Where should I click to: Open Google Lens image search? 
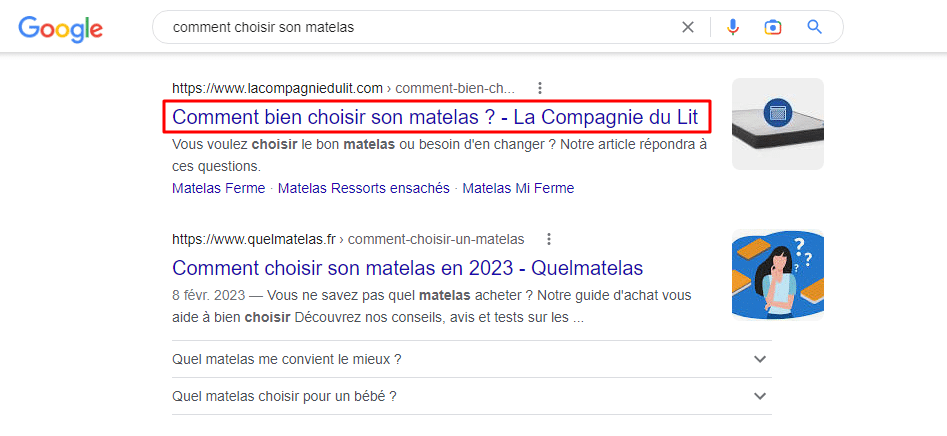[772, 27]
